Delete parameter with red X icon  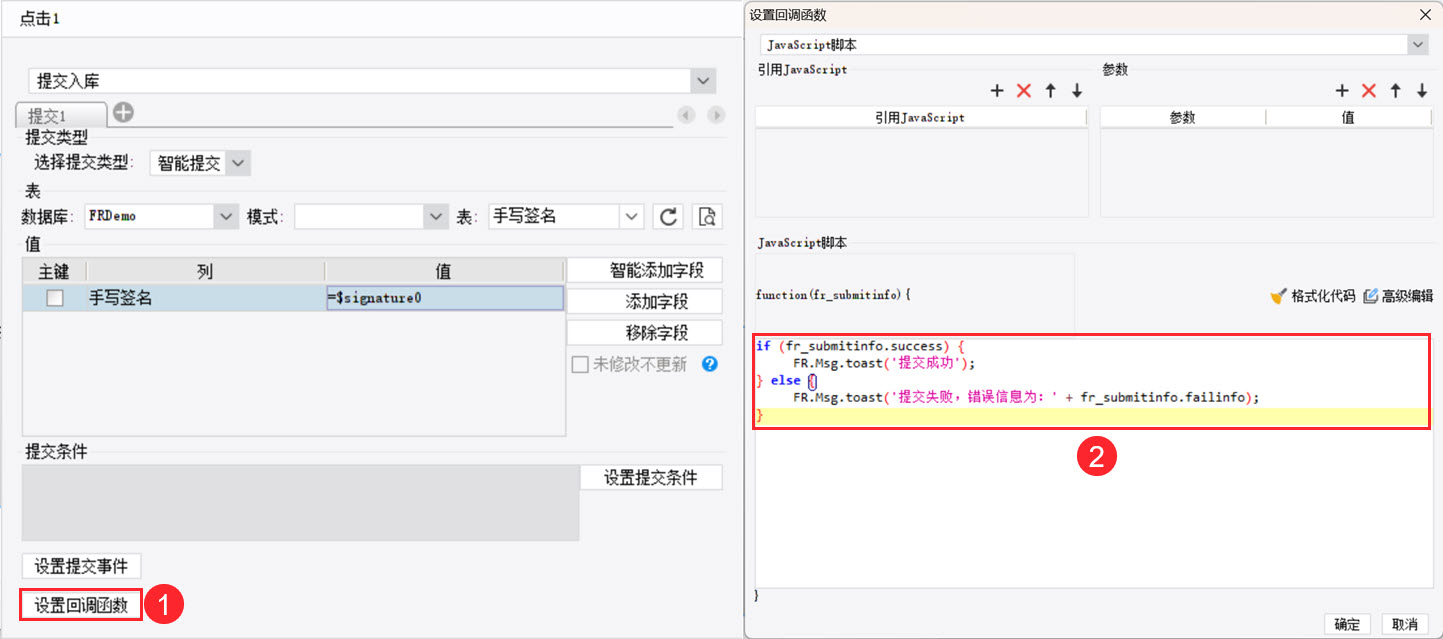[1369, 91]
